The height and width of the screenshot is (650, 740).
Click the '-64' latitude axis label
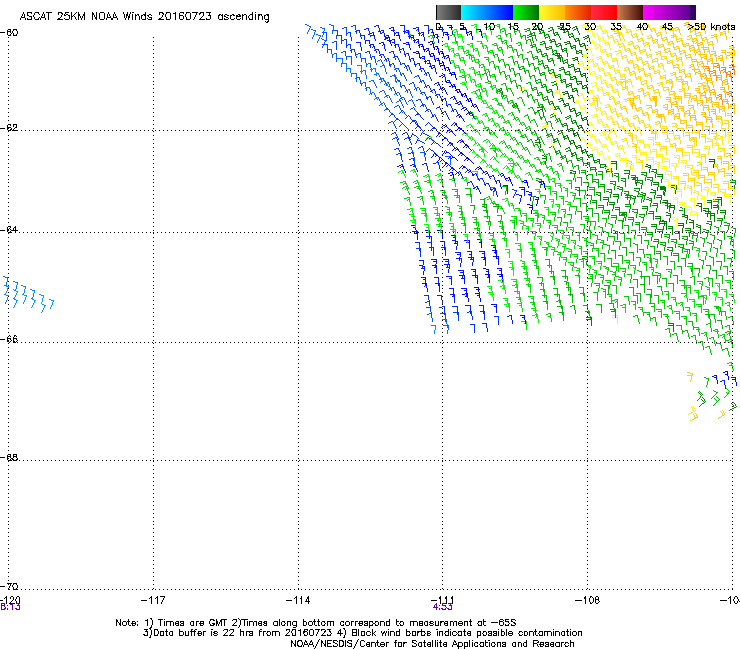tap(9, 230)
